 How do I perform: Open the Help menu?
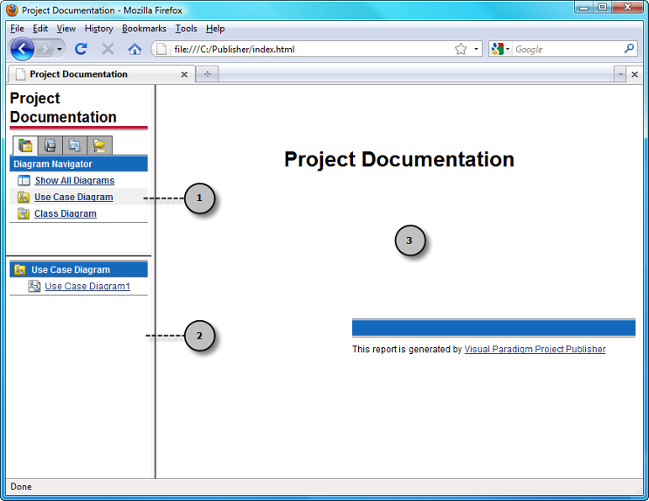[x=215, y=29]
